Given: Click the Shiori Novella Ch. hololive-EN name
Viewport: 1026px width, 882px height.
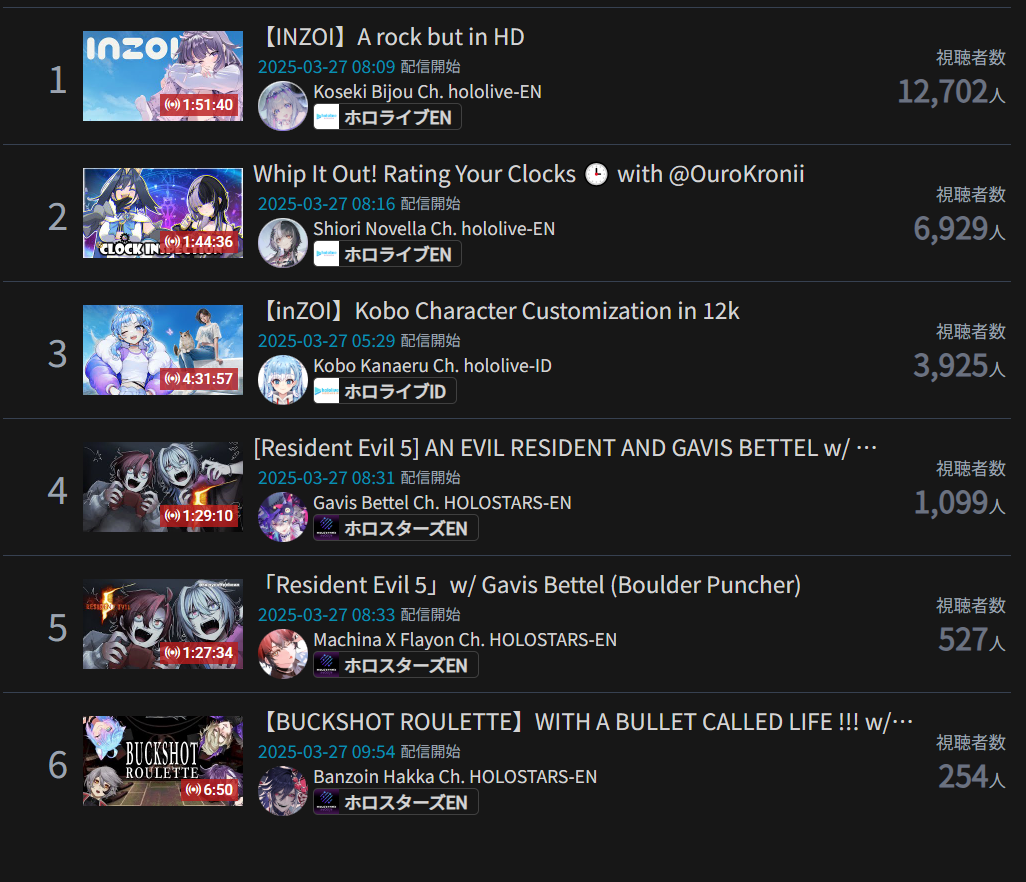Looking at the screenshot, I should tap(434, 229).
